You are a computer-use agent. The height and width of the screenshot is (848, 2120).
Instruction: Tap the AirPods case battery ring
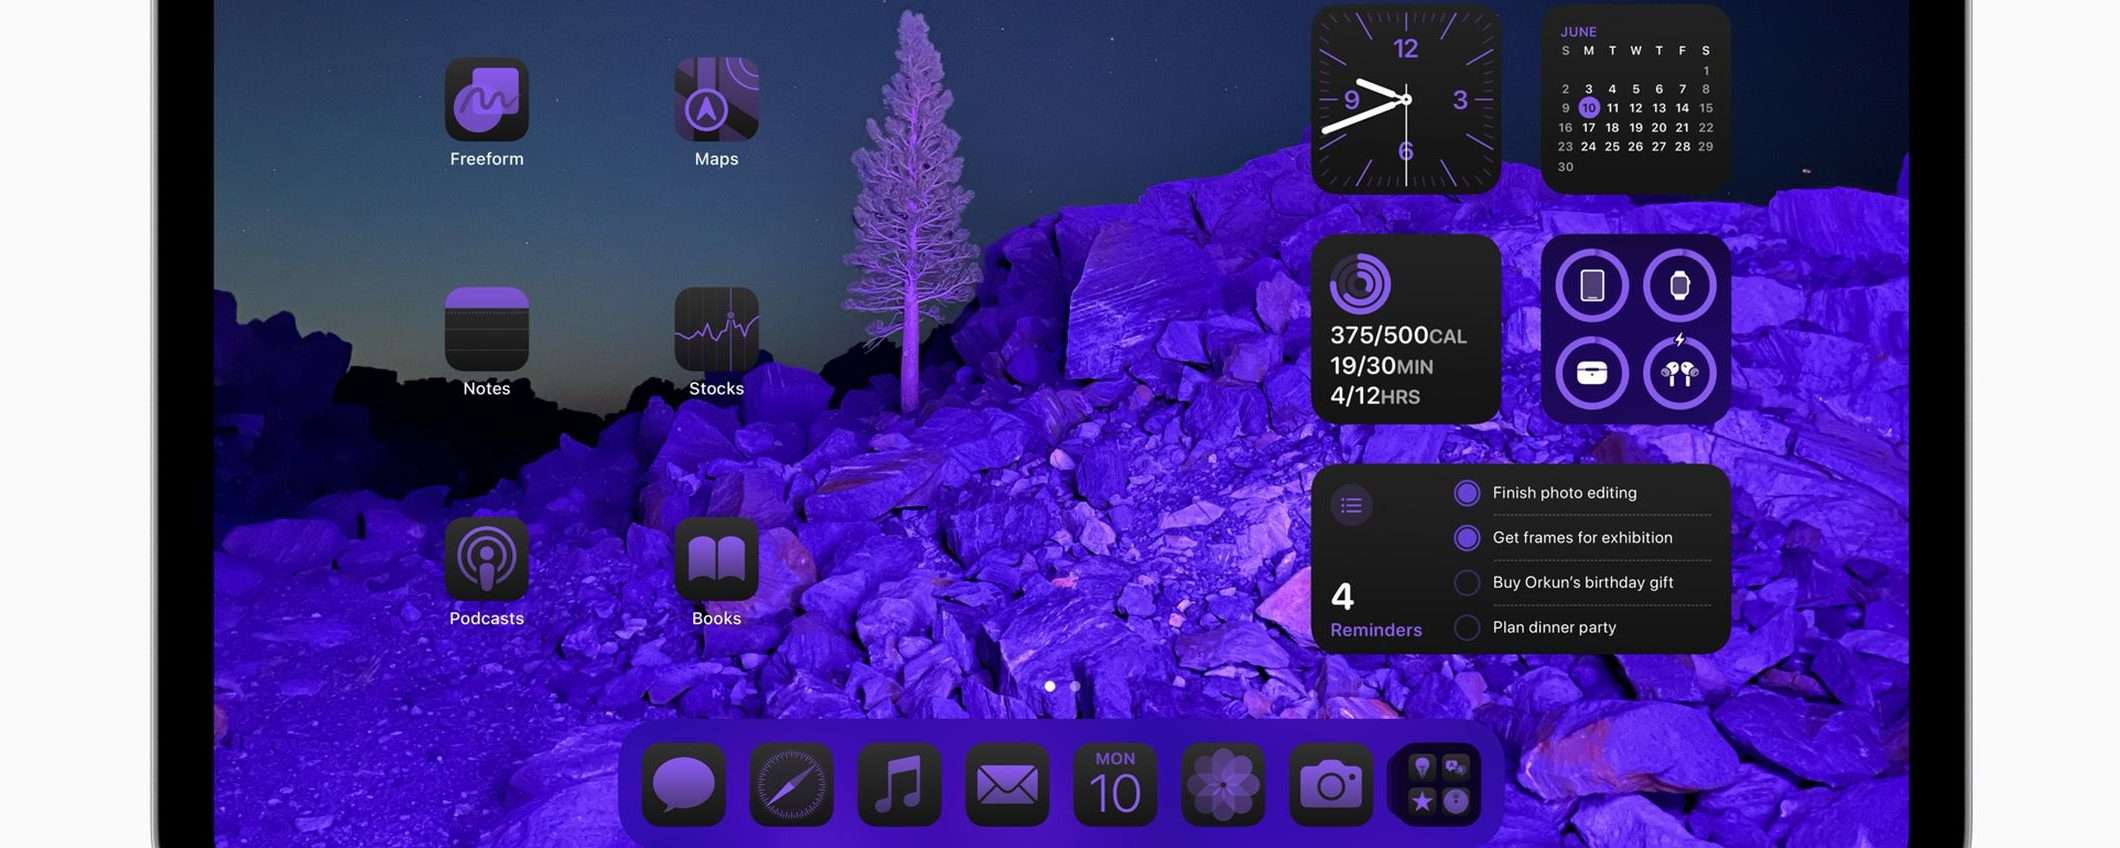click(1592, 373)
